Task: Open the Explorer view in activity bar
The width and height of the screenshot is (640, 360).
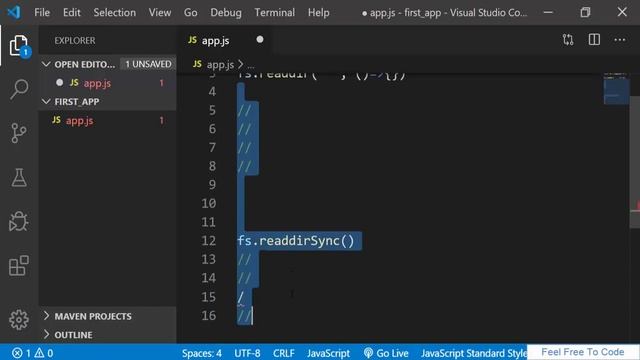Action: pyautogui.click(x=19, y=46)
